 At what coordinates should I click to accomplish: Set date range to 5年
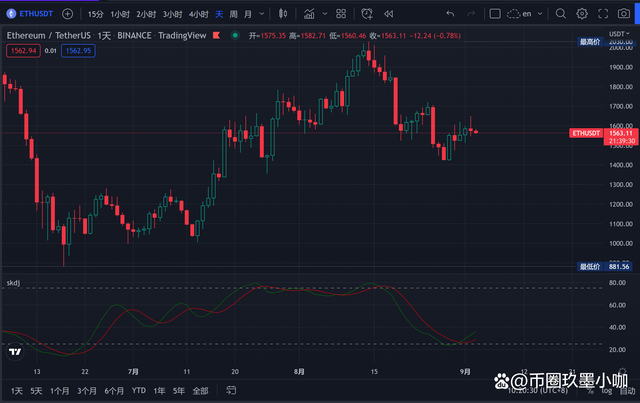(179, 391)
